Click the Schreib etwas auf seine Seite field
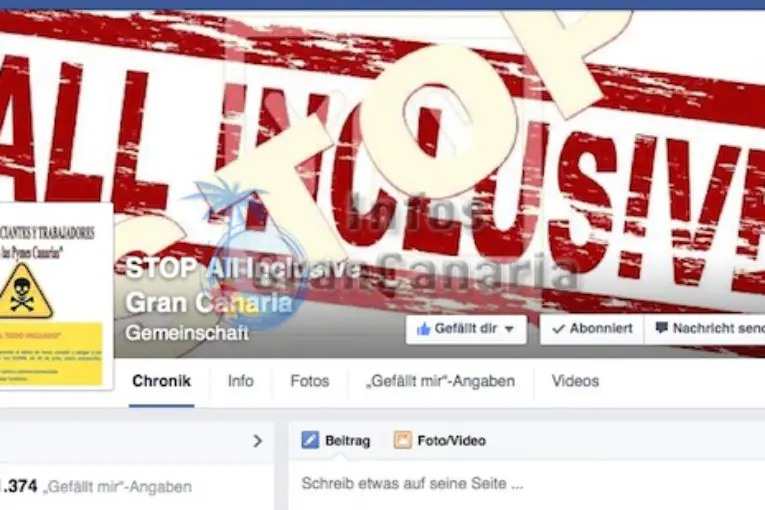Viewport: 765px width, 510px height. tap(527, 484)
